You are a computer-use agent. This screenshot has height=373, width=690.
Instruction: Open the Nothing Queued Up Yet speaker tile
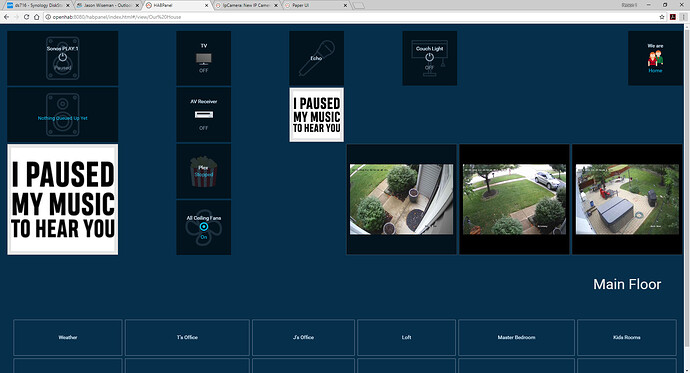point(62,115)
